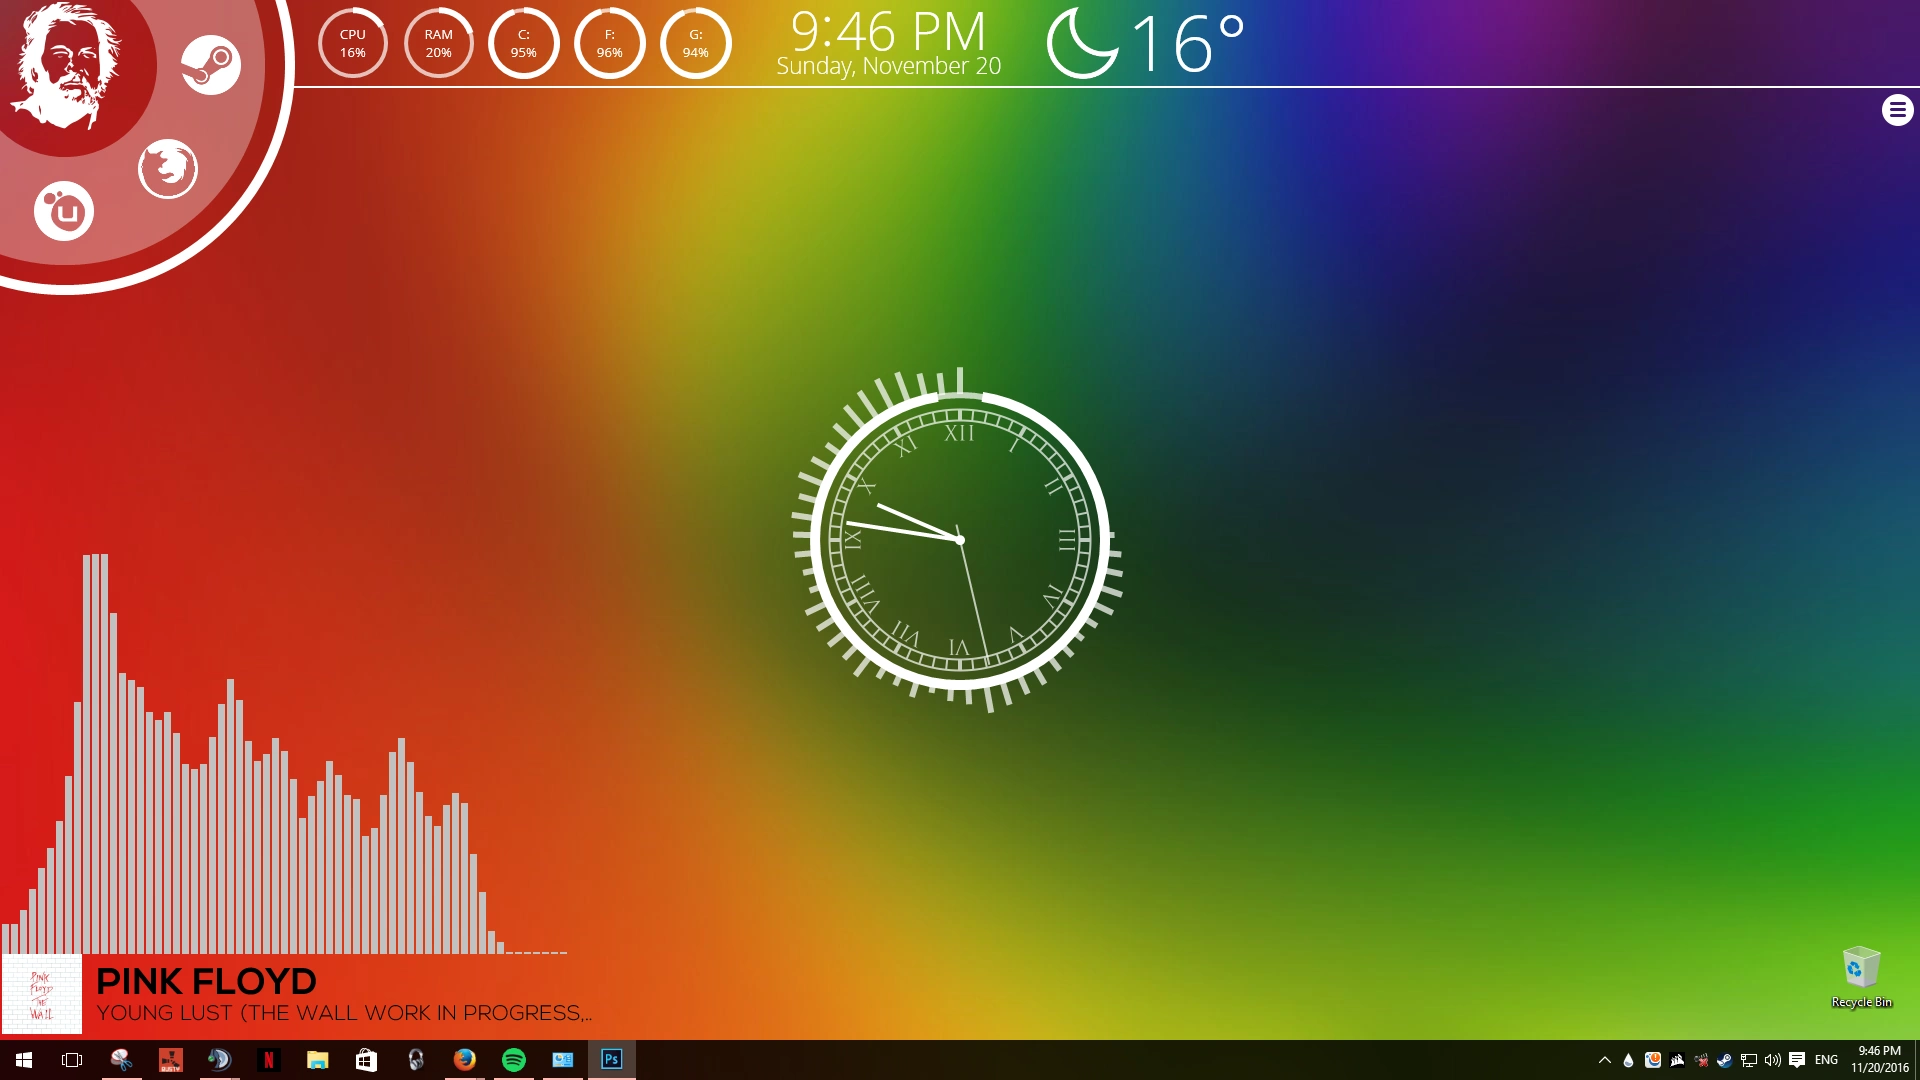Click the red X tray icon
This screenshot has width=1920, height=1080.
click(1701, 1060)
